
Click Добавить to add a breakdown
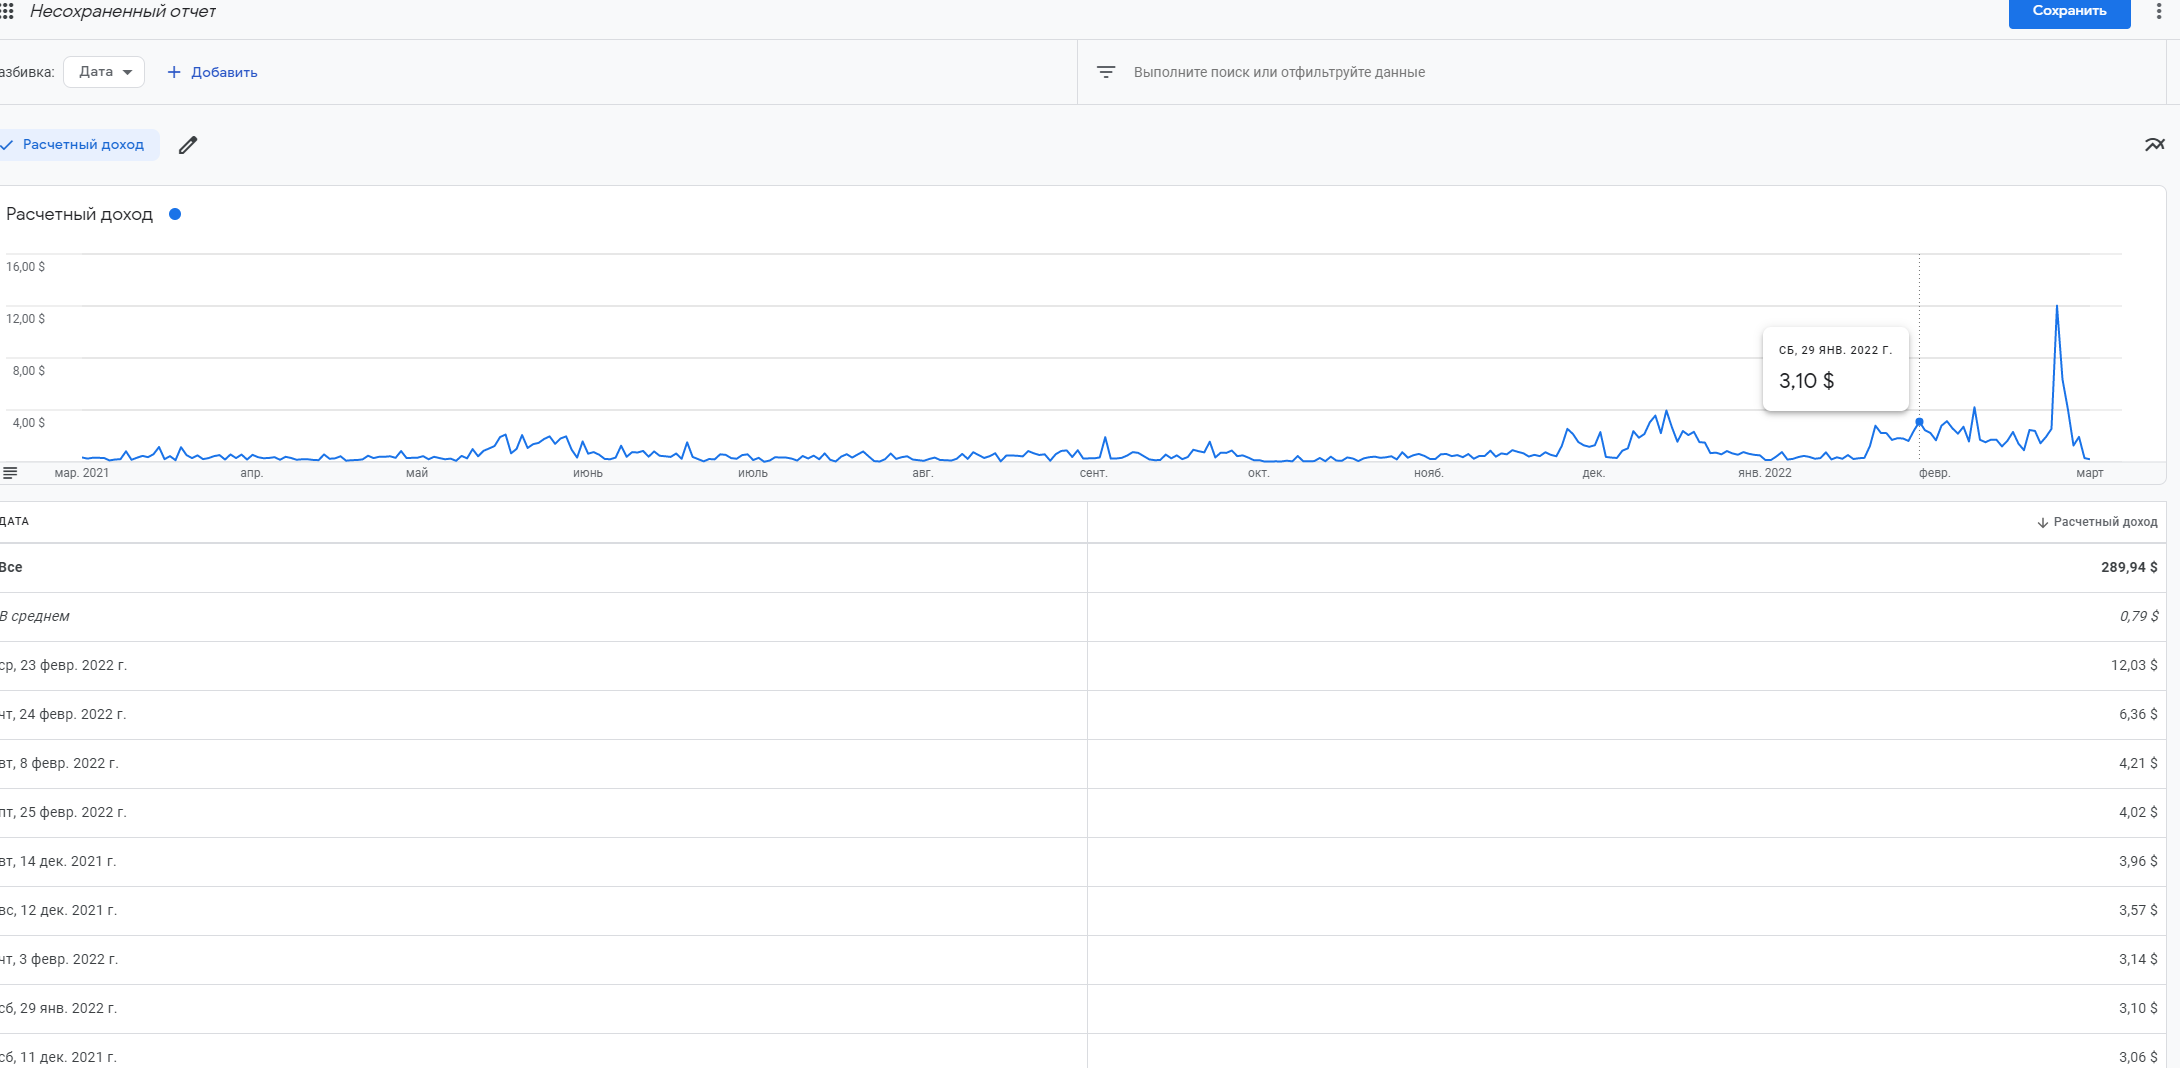click(224, 72)
